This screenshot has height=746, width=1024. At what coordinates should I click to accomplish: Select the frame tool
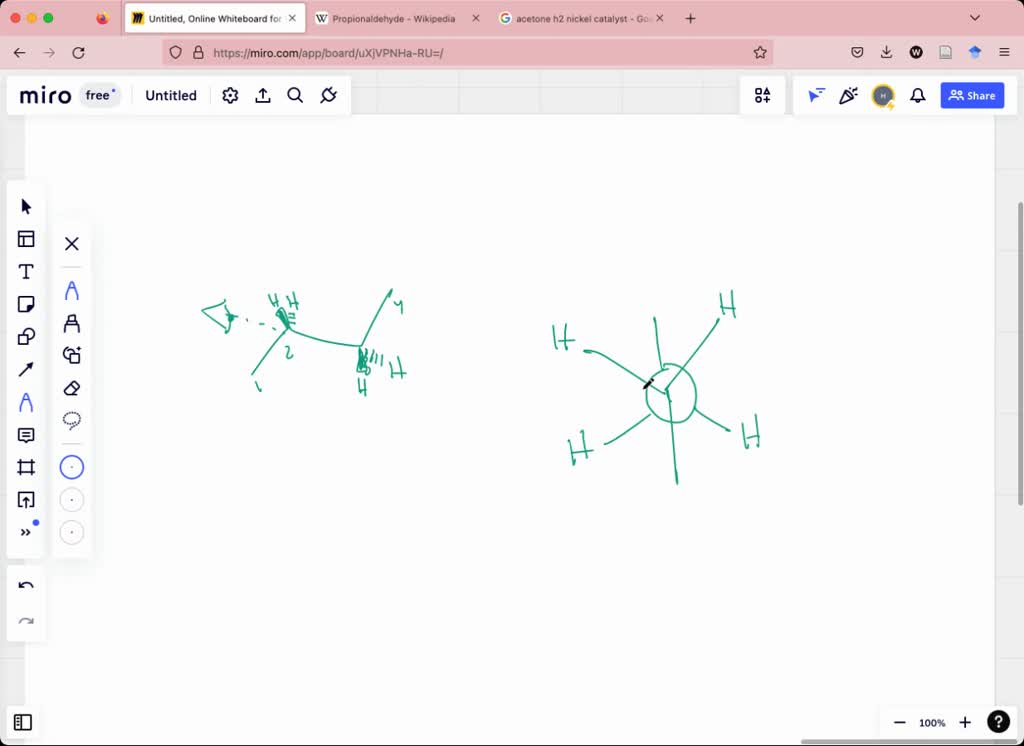26,466
